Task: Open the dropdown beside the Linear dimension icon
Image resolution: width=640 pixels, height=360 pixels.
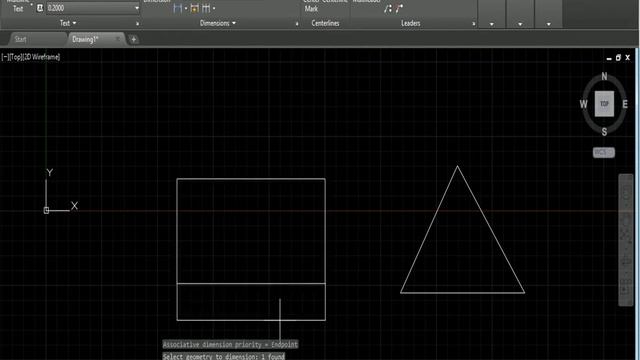Action: point(186,8)
